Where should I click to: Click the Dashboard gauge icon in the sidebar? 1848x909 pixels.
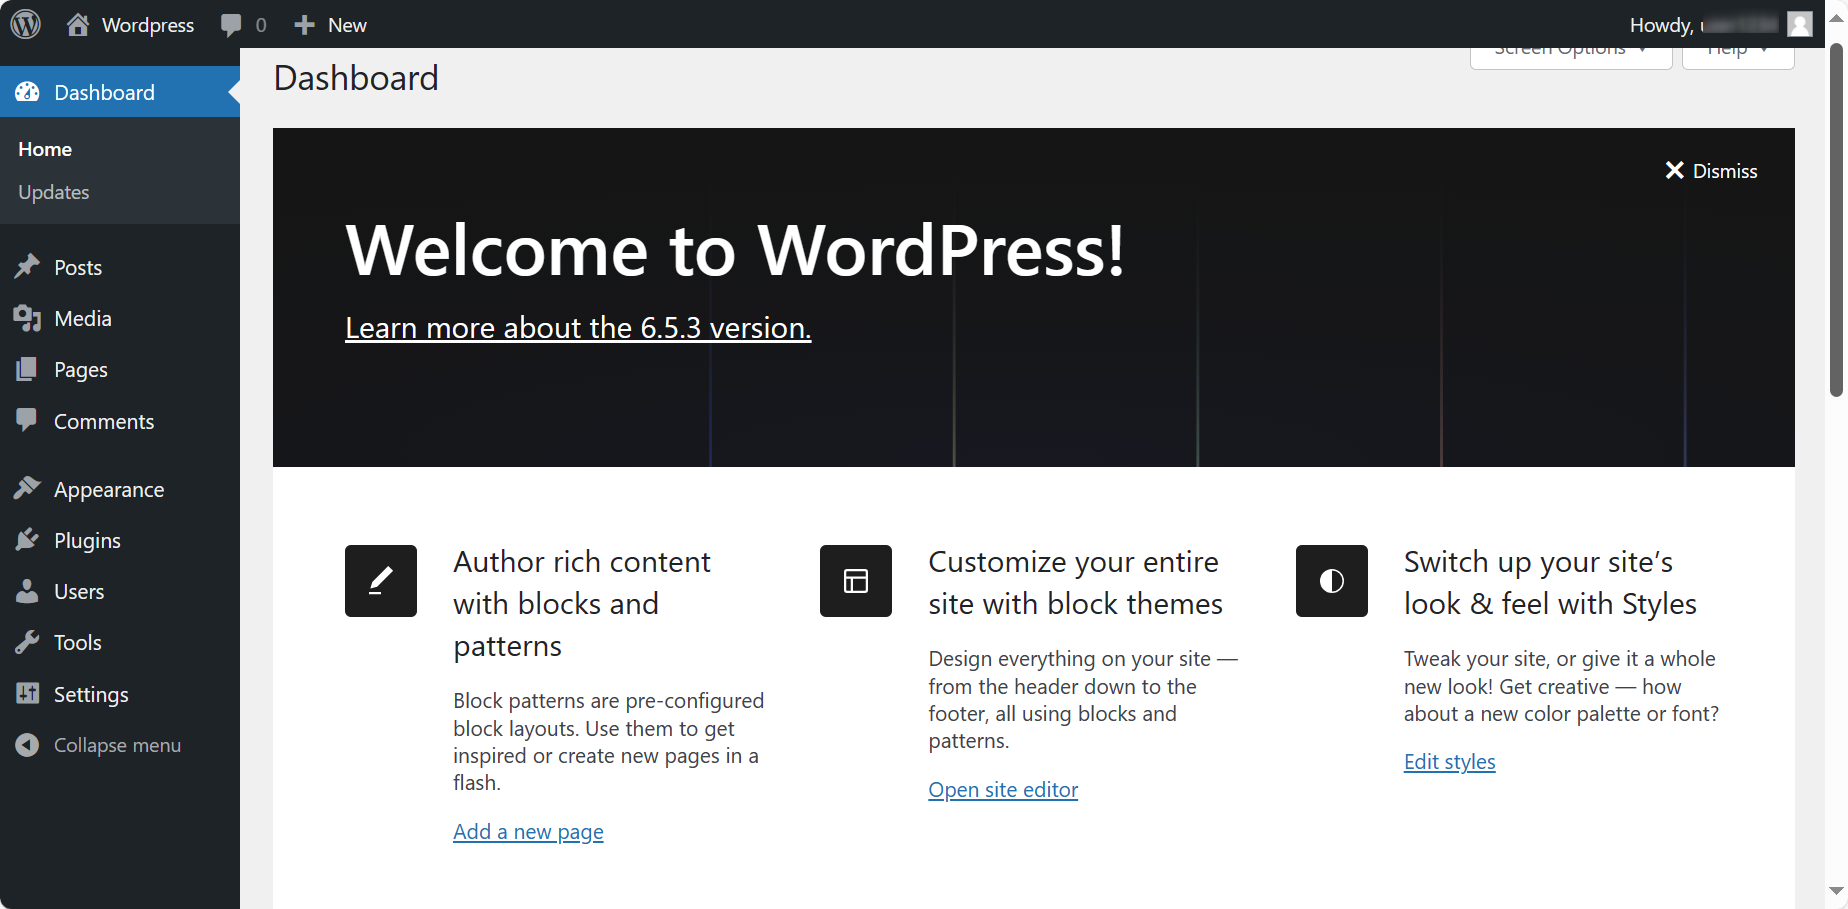pos(28,92)
